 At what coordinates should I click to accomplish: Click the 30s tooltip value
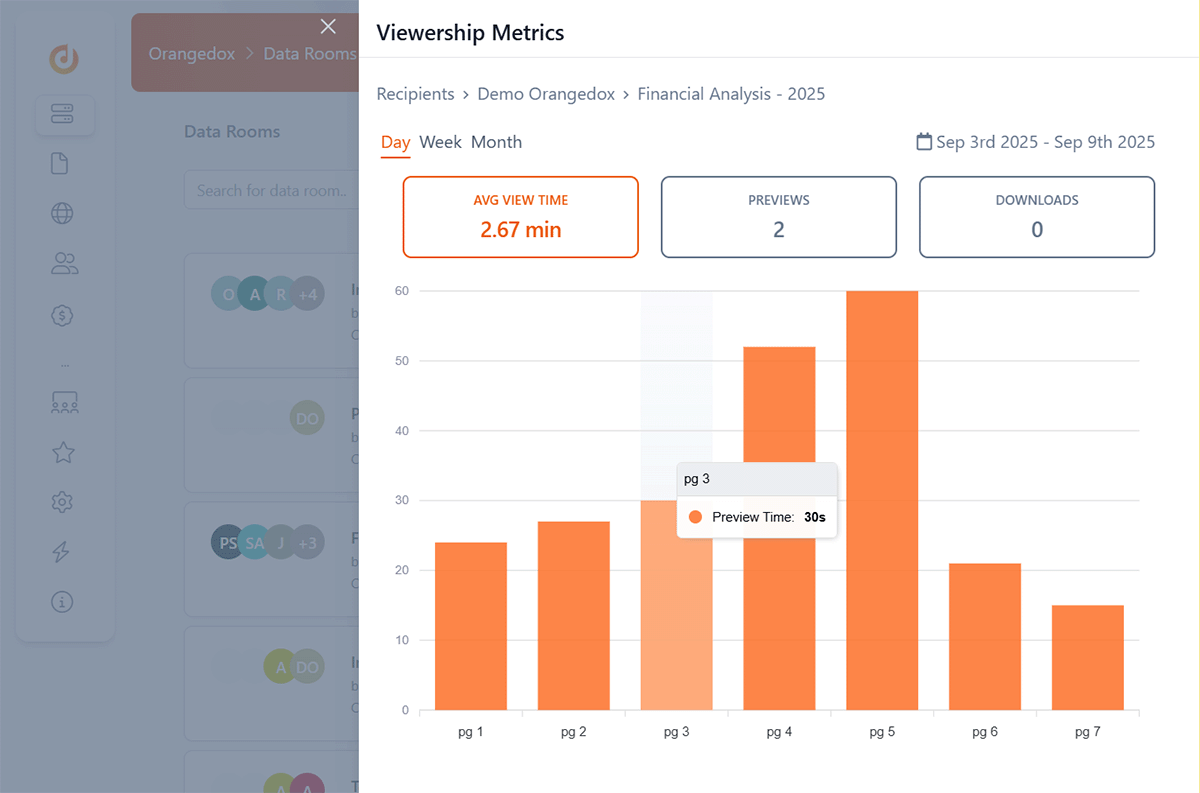pyautogui.click(x=815, y=518)
